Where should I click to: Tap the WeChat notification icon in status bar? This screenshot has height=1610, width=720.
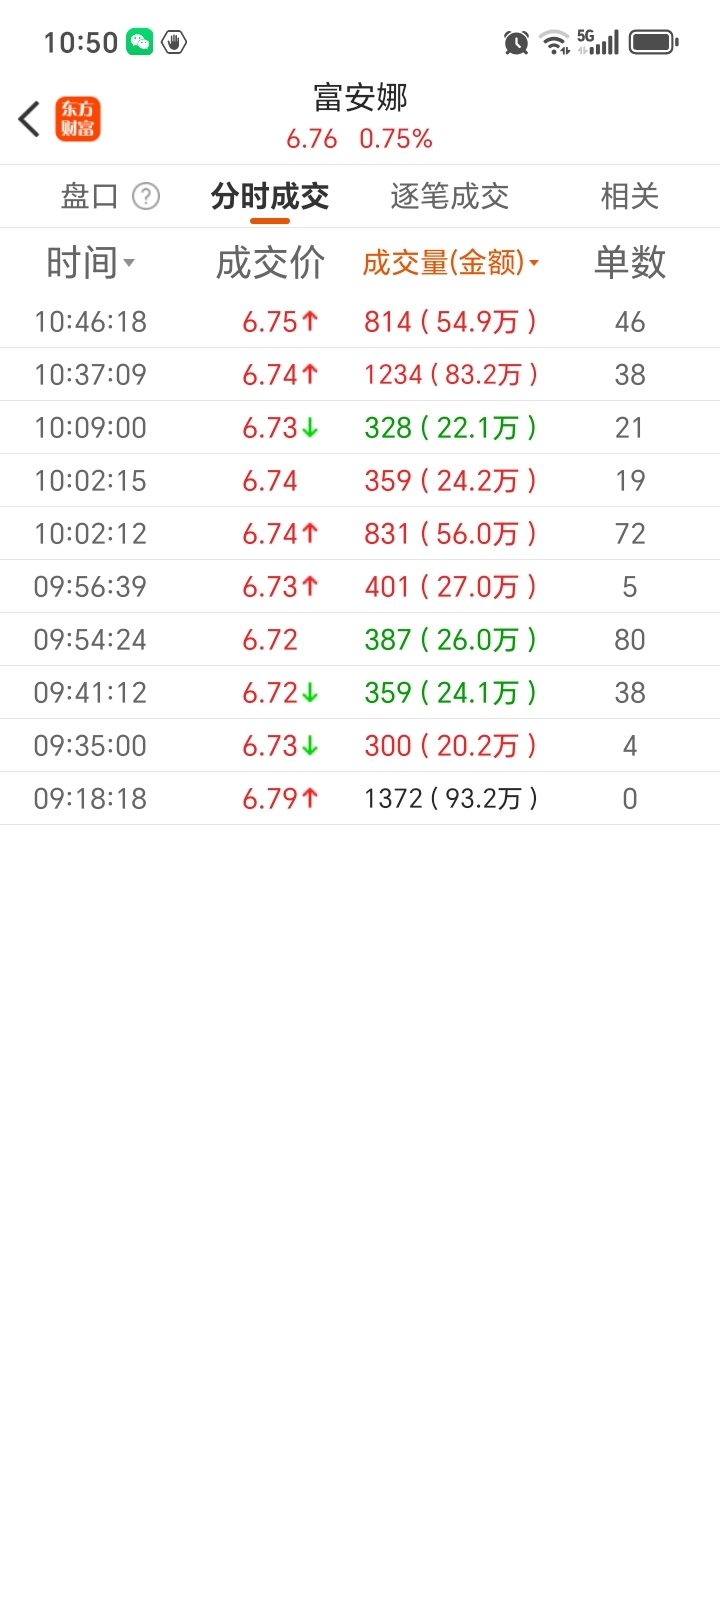click(140, 42)
